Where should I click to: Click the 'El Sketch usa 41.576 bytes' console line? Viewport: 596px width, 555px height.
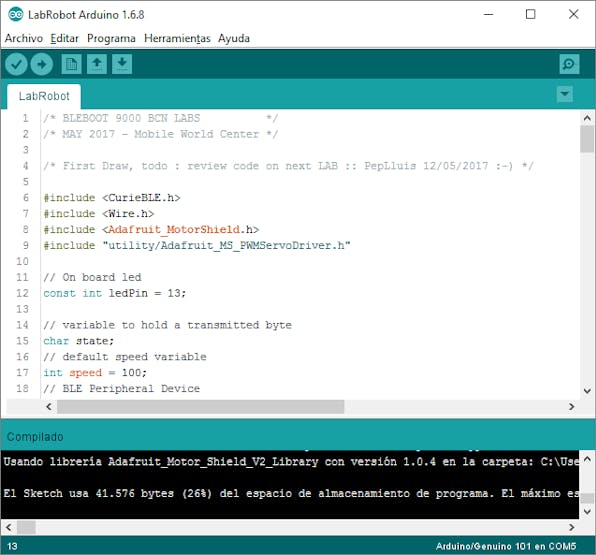[x=291, y=493]
